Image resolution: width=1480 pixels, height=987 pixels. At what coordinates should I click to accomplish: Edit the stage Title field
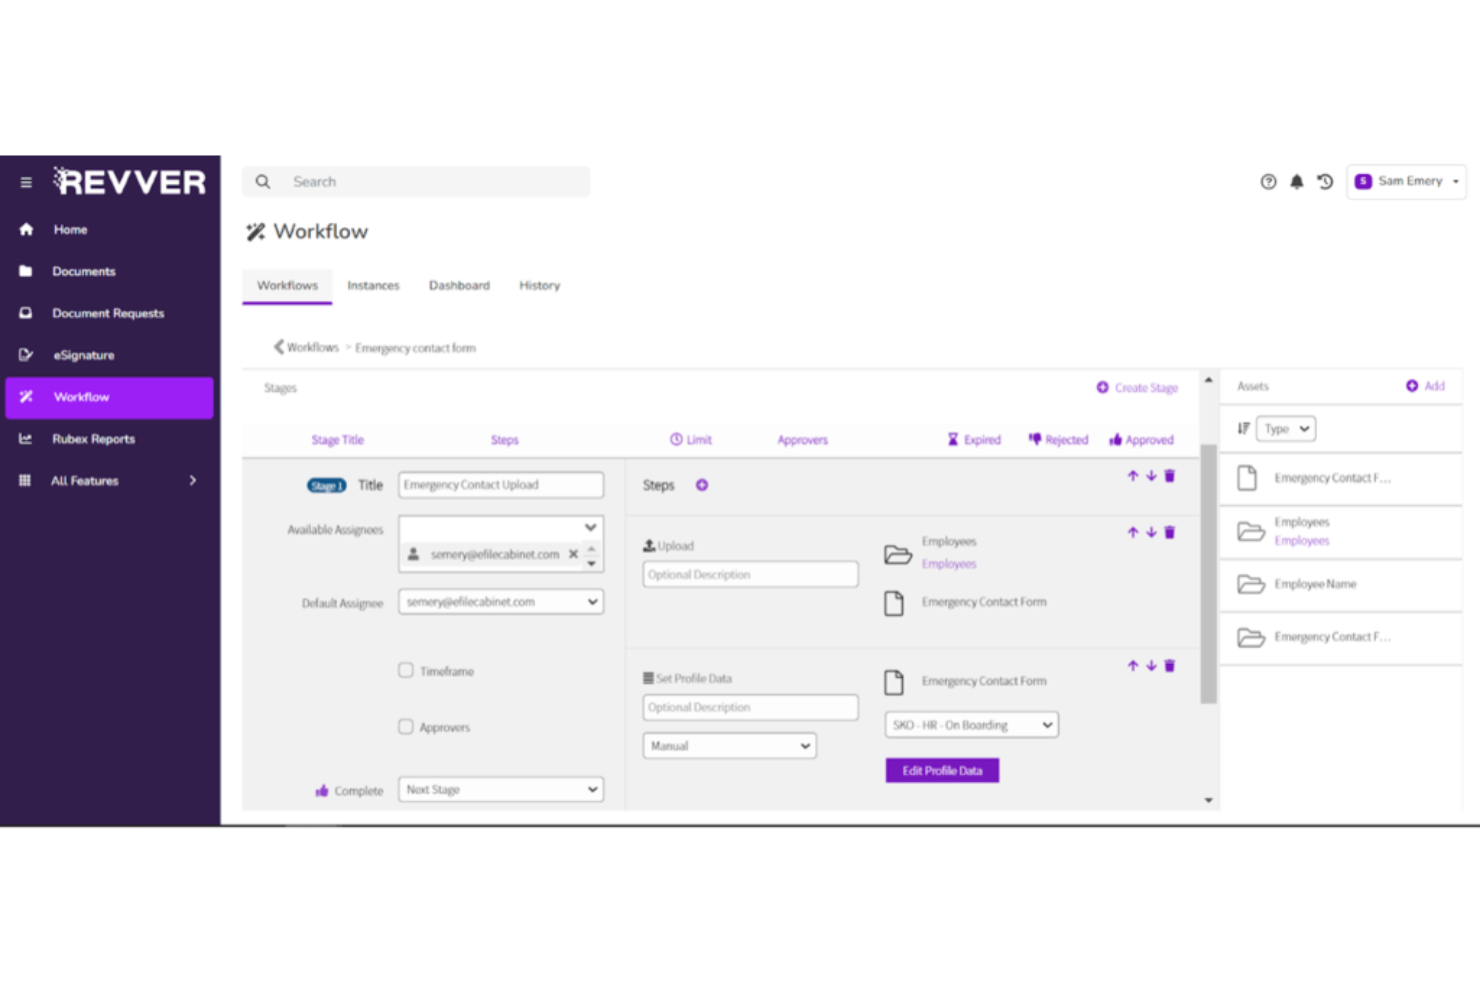(501, 485)
